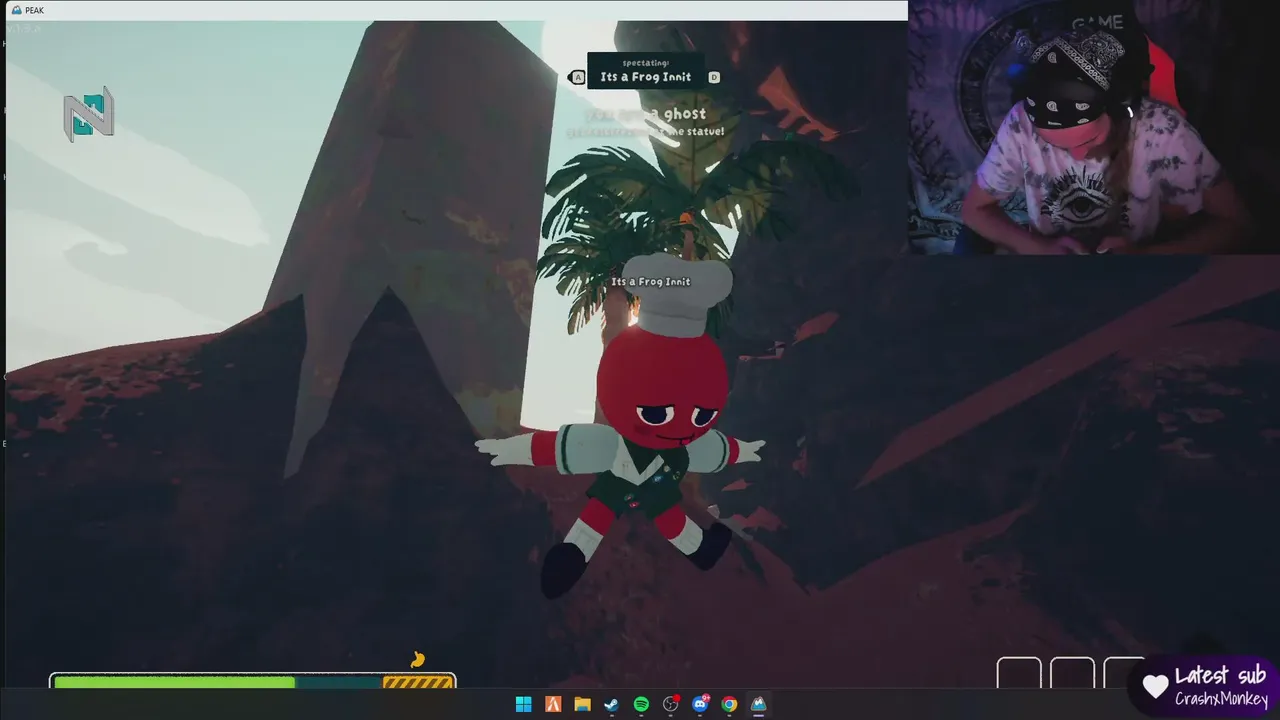Spectate previous player with A key icon

pyautogui.click(x=578, y=77)
